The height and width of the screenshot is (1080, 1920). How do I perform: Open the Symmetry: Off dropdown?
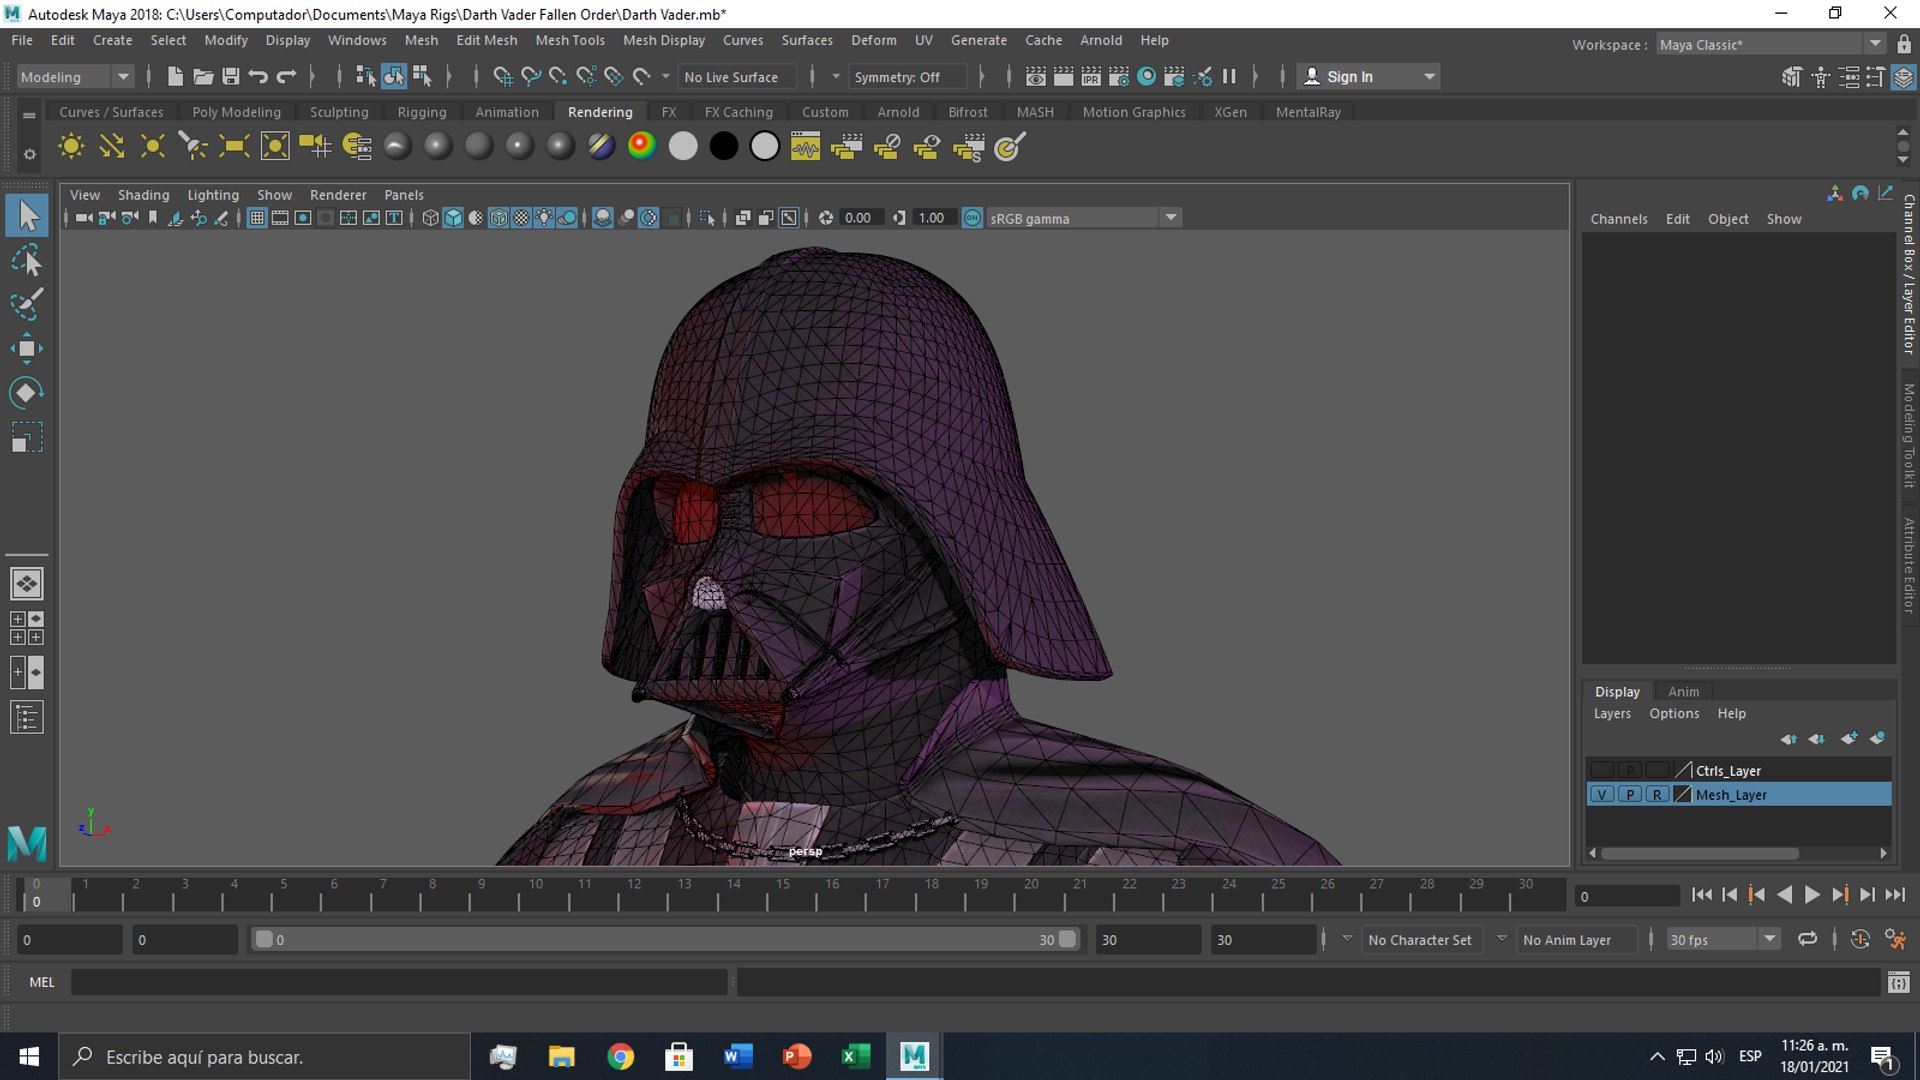point(908,76)
